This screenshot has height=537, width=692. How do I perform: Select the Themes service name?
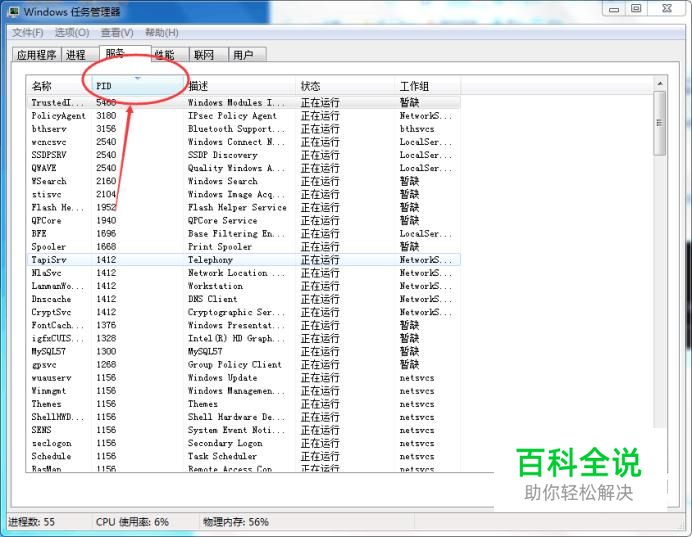(46, 404)
